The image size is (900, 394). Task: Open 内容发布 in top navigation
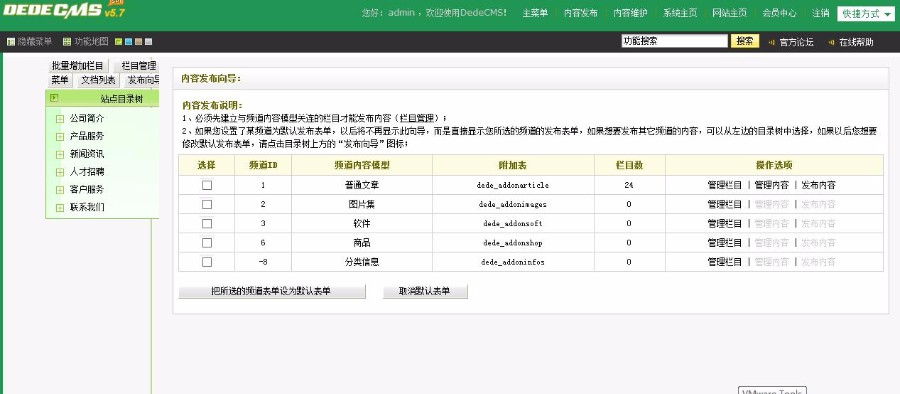(x=580, y=13)
